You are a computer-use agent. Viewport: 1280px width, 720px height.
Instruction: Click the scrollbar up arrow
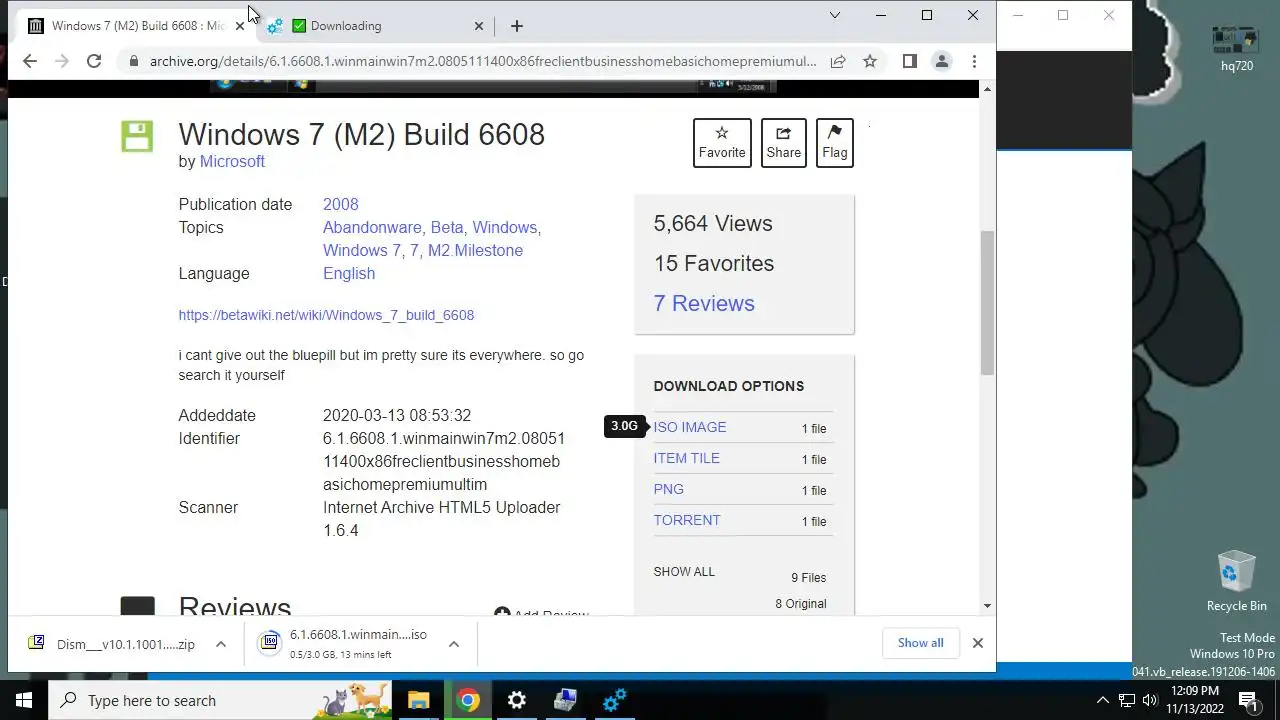click(987, 90)
